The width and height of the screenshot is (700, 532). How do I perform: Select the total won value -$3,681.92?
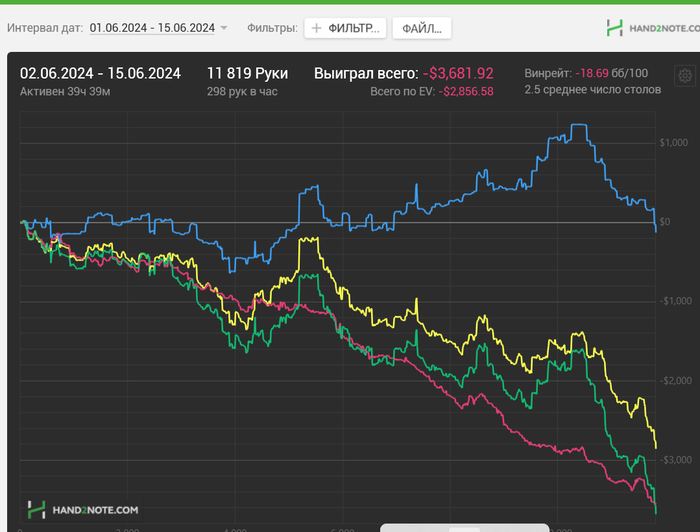[x=458, y=73]
